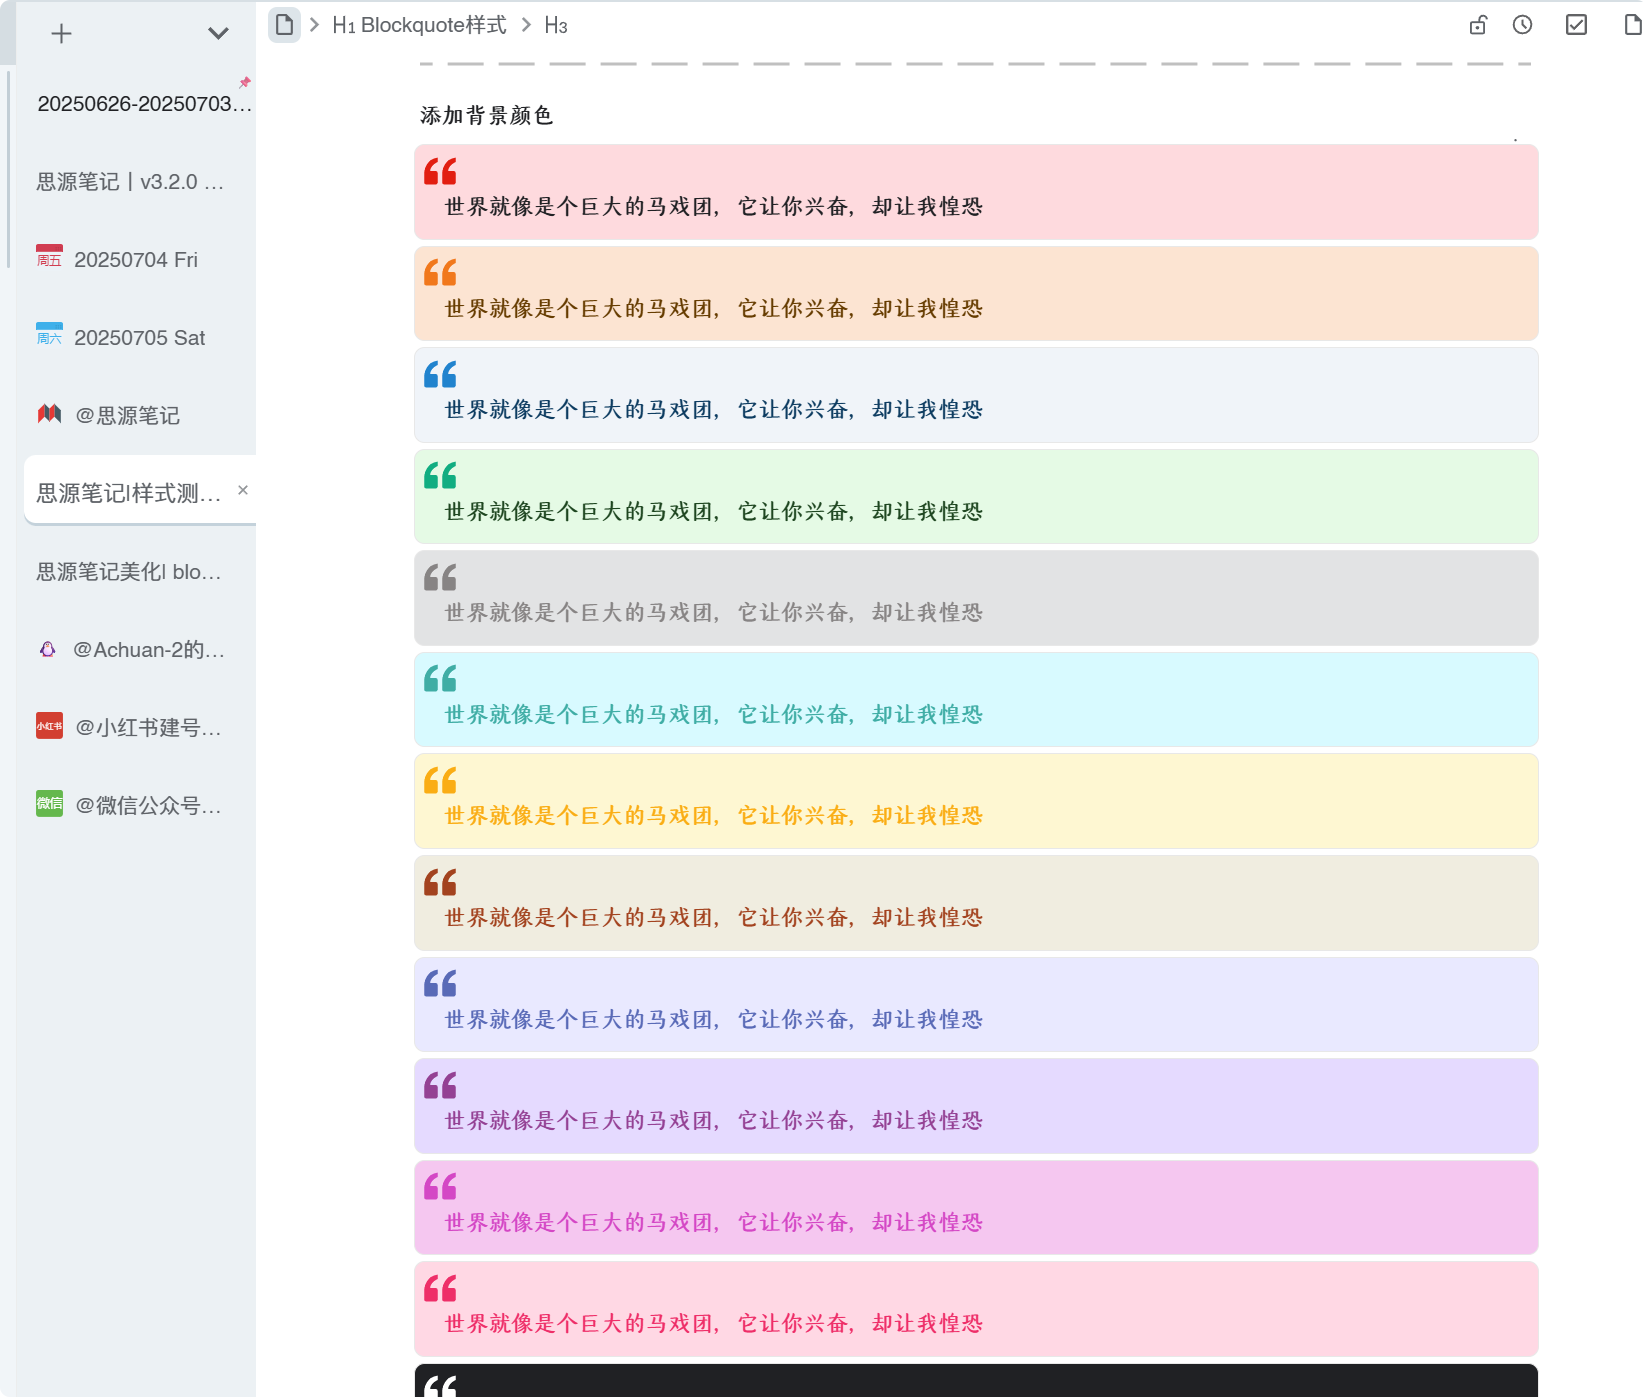Click the green 微信 icon in sidebar
Viewport: 1647px width, 1397px height.
49,804
